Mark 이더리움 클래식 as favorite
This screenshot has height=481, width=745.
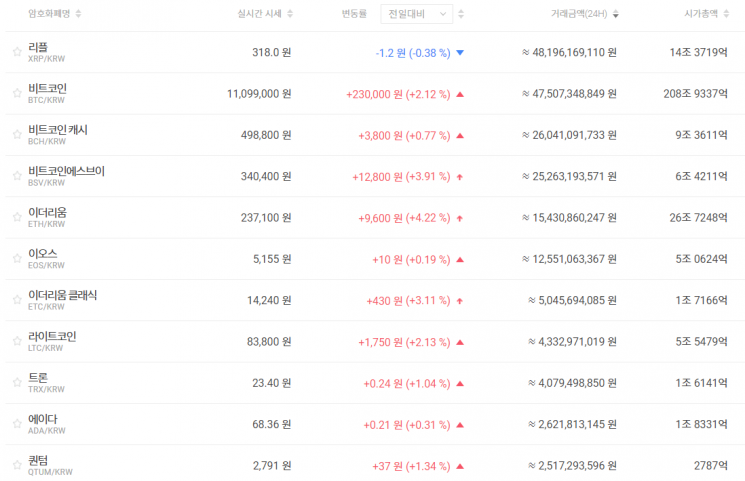(x=17, y=300)
